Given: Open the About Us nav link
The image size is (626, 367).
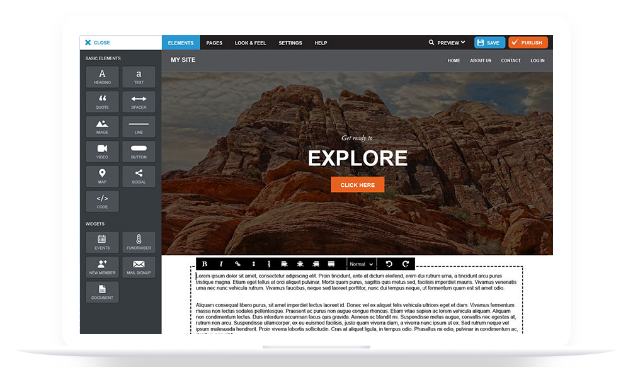Looking at the screenshot, I should [x=480, y=61].
